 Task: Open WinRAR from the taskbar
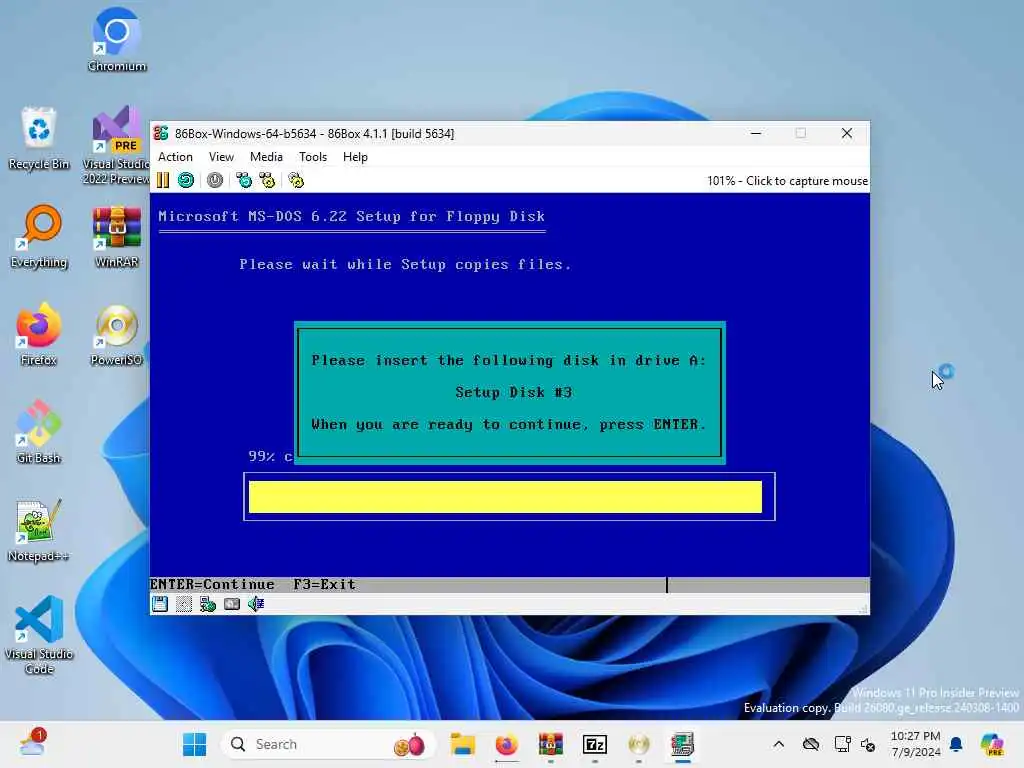pyautogui.click(x=551, y=744)
